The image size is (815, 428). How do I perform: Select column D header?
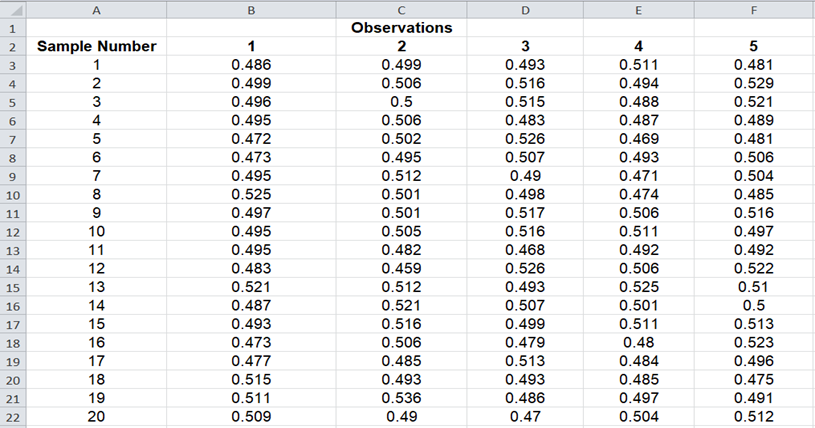526,9
